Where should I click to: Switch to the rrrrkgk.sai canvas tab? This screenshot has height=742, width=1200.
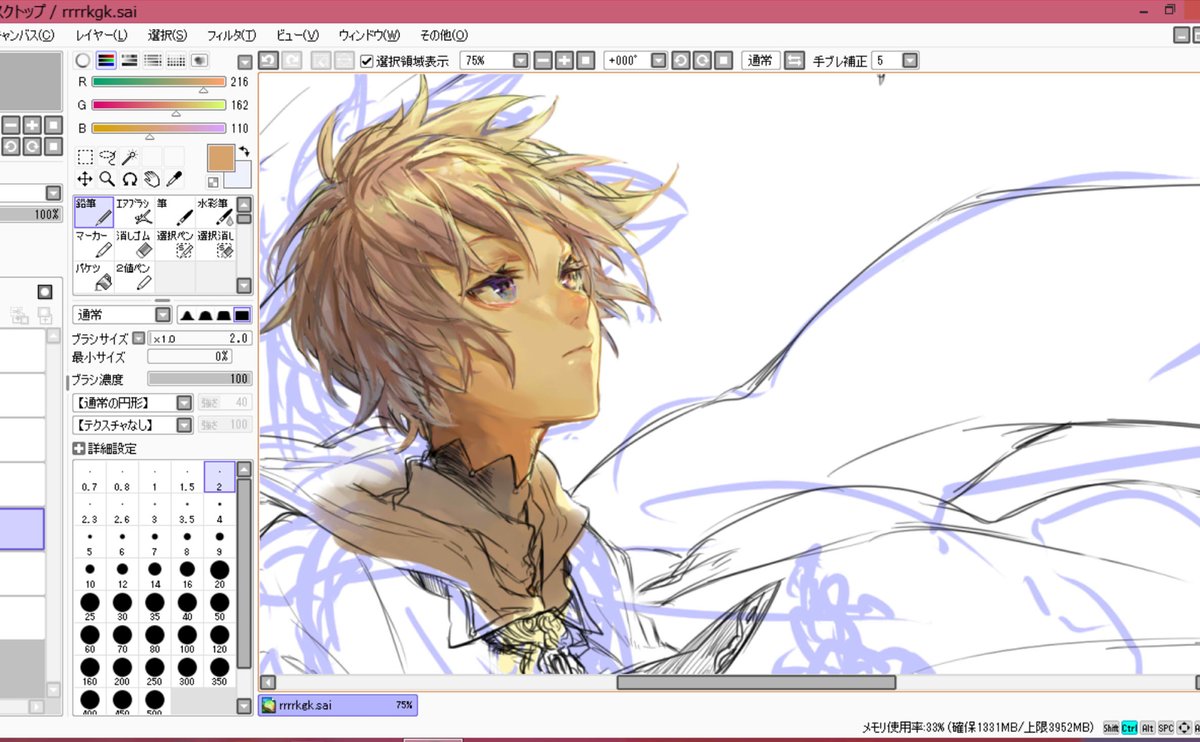(x=338, y=705)
